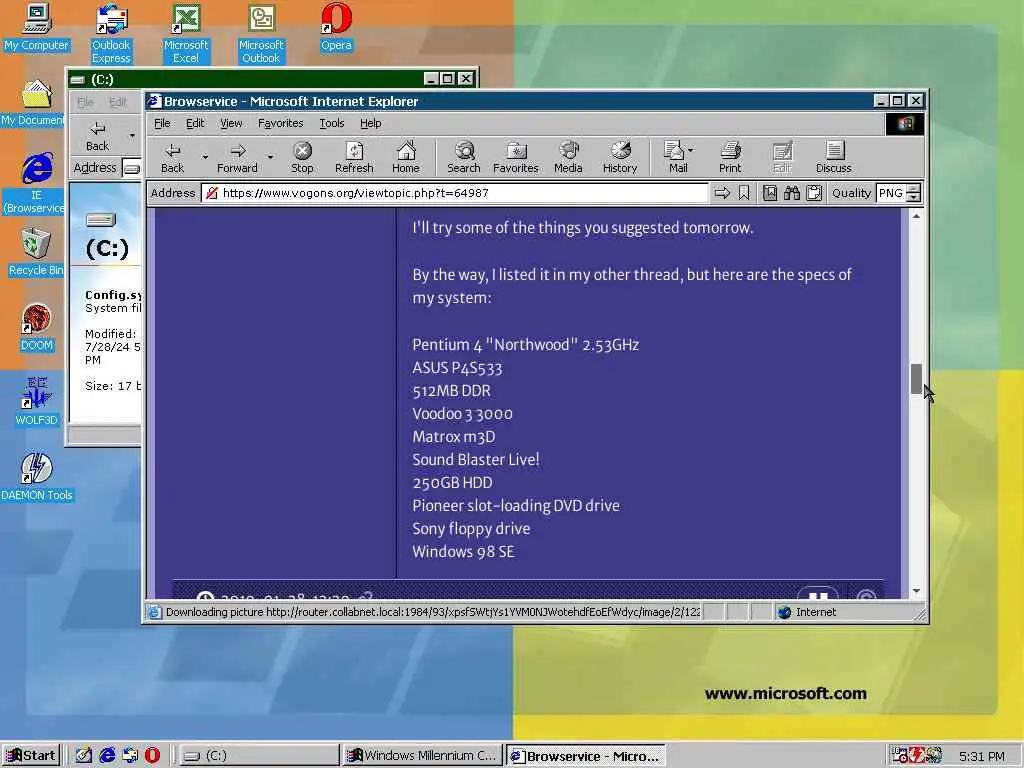Launch Internet Explorer from Quick Launch

click(x=107, y=756)
